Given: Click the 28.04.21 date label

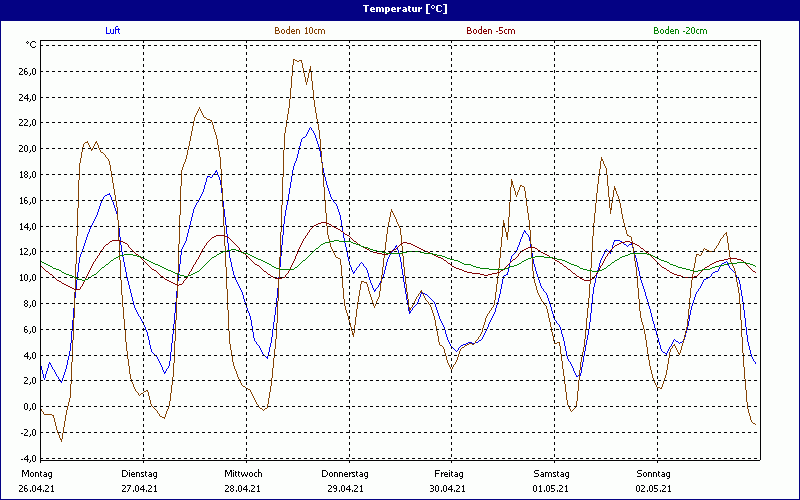Looking at the screenshot, I should pos(242,488).
